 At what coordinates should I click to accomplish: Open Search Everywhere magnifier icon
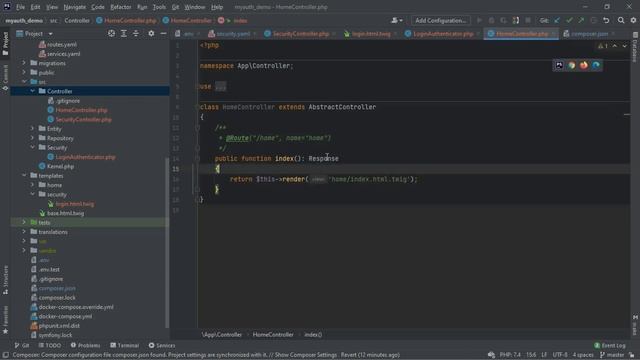pyautogui.click(x=621, y=20)
